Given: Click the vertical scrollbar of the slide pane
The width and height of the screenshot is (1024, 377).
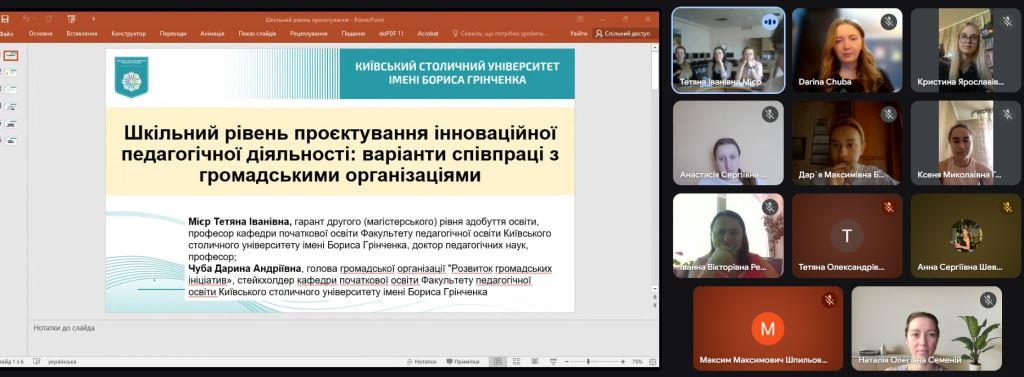Looking at the screenshot, I should pyautogui.click(x=655, y=167).
